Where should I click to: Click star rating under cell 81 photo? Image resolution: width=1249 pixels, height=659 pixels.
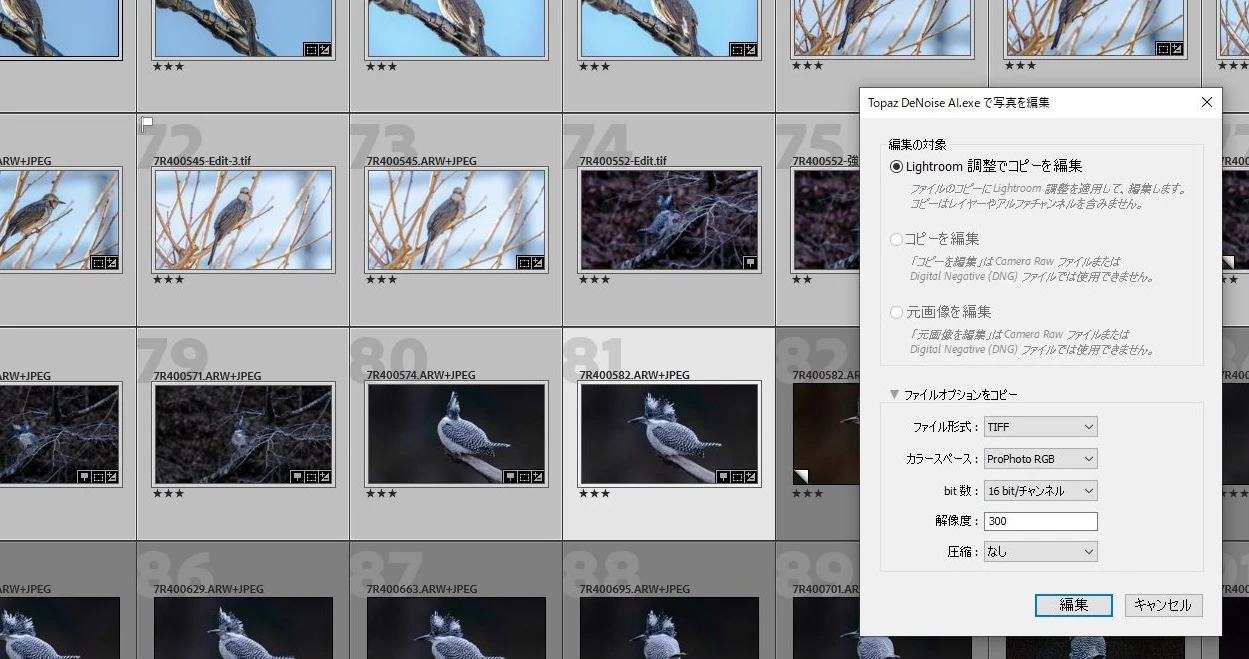click(594, 494)
